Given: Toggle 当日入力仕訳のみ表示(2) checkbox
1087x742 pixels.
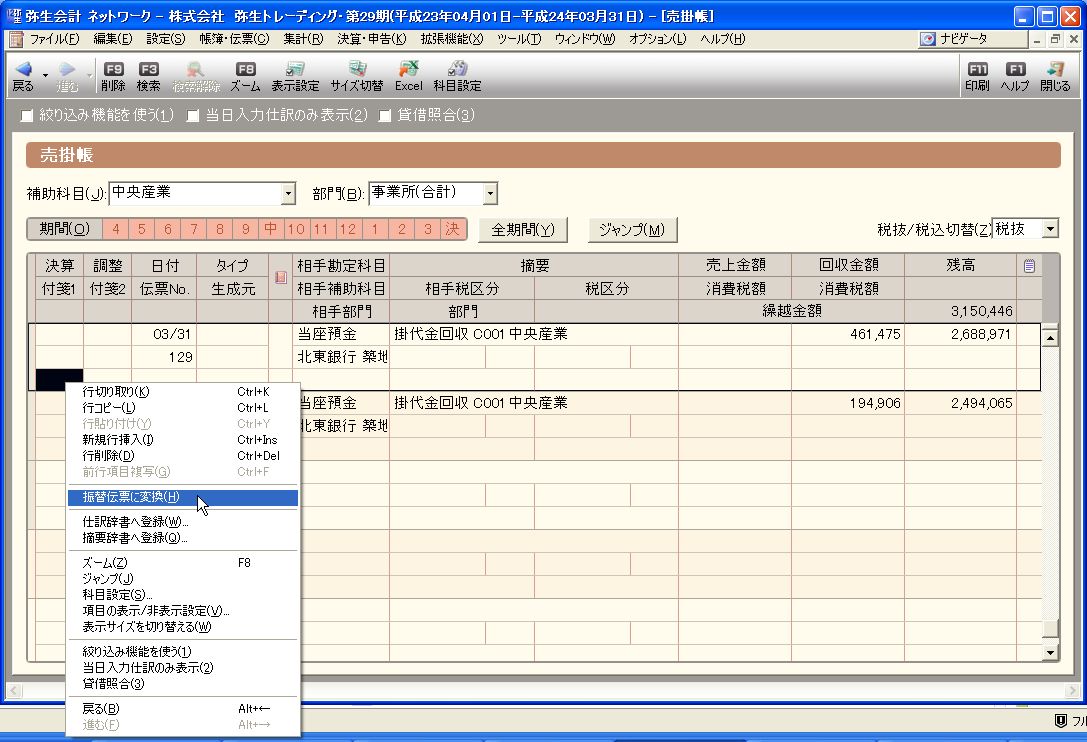Looking at the screenshot, I should click(x=193, y=116).
